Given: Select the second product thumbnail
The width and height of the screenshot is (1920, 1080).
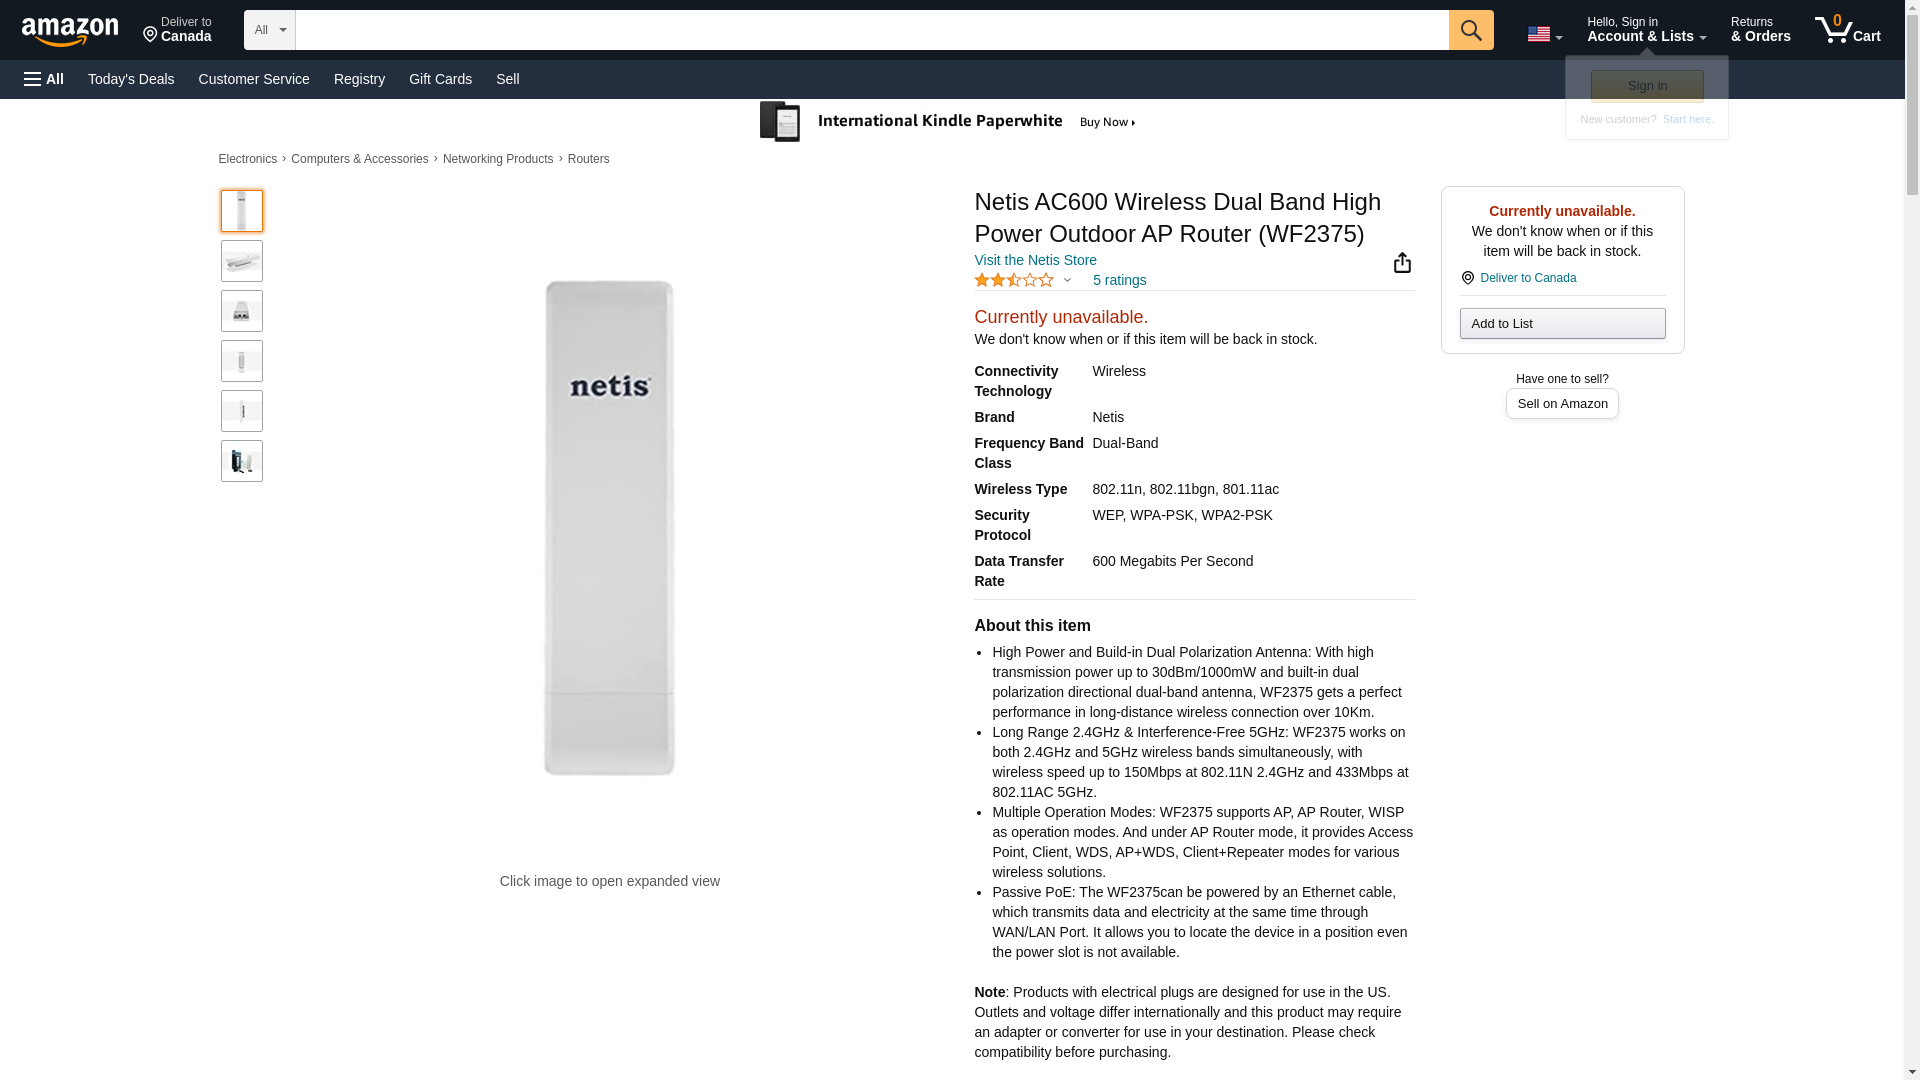Looking at the screenshot, I should coord(242,261).
